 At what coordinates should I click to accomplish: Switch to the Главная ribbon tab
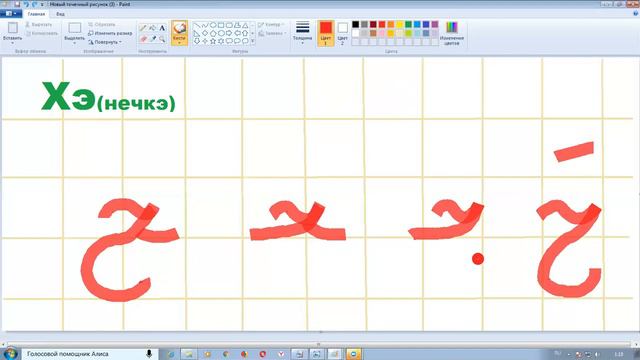click(x=36, y=14)
